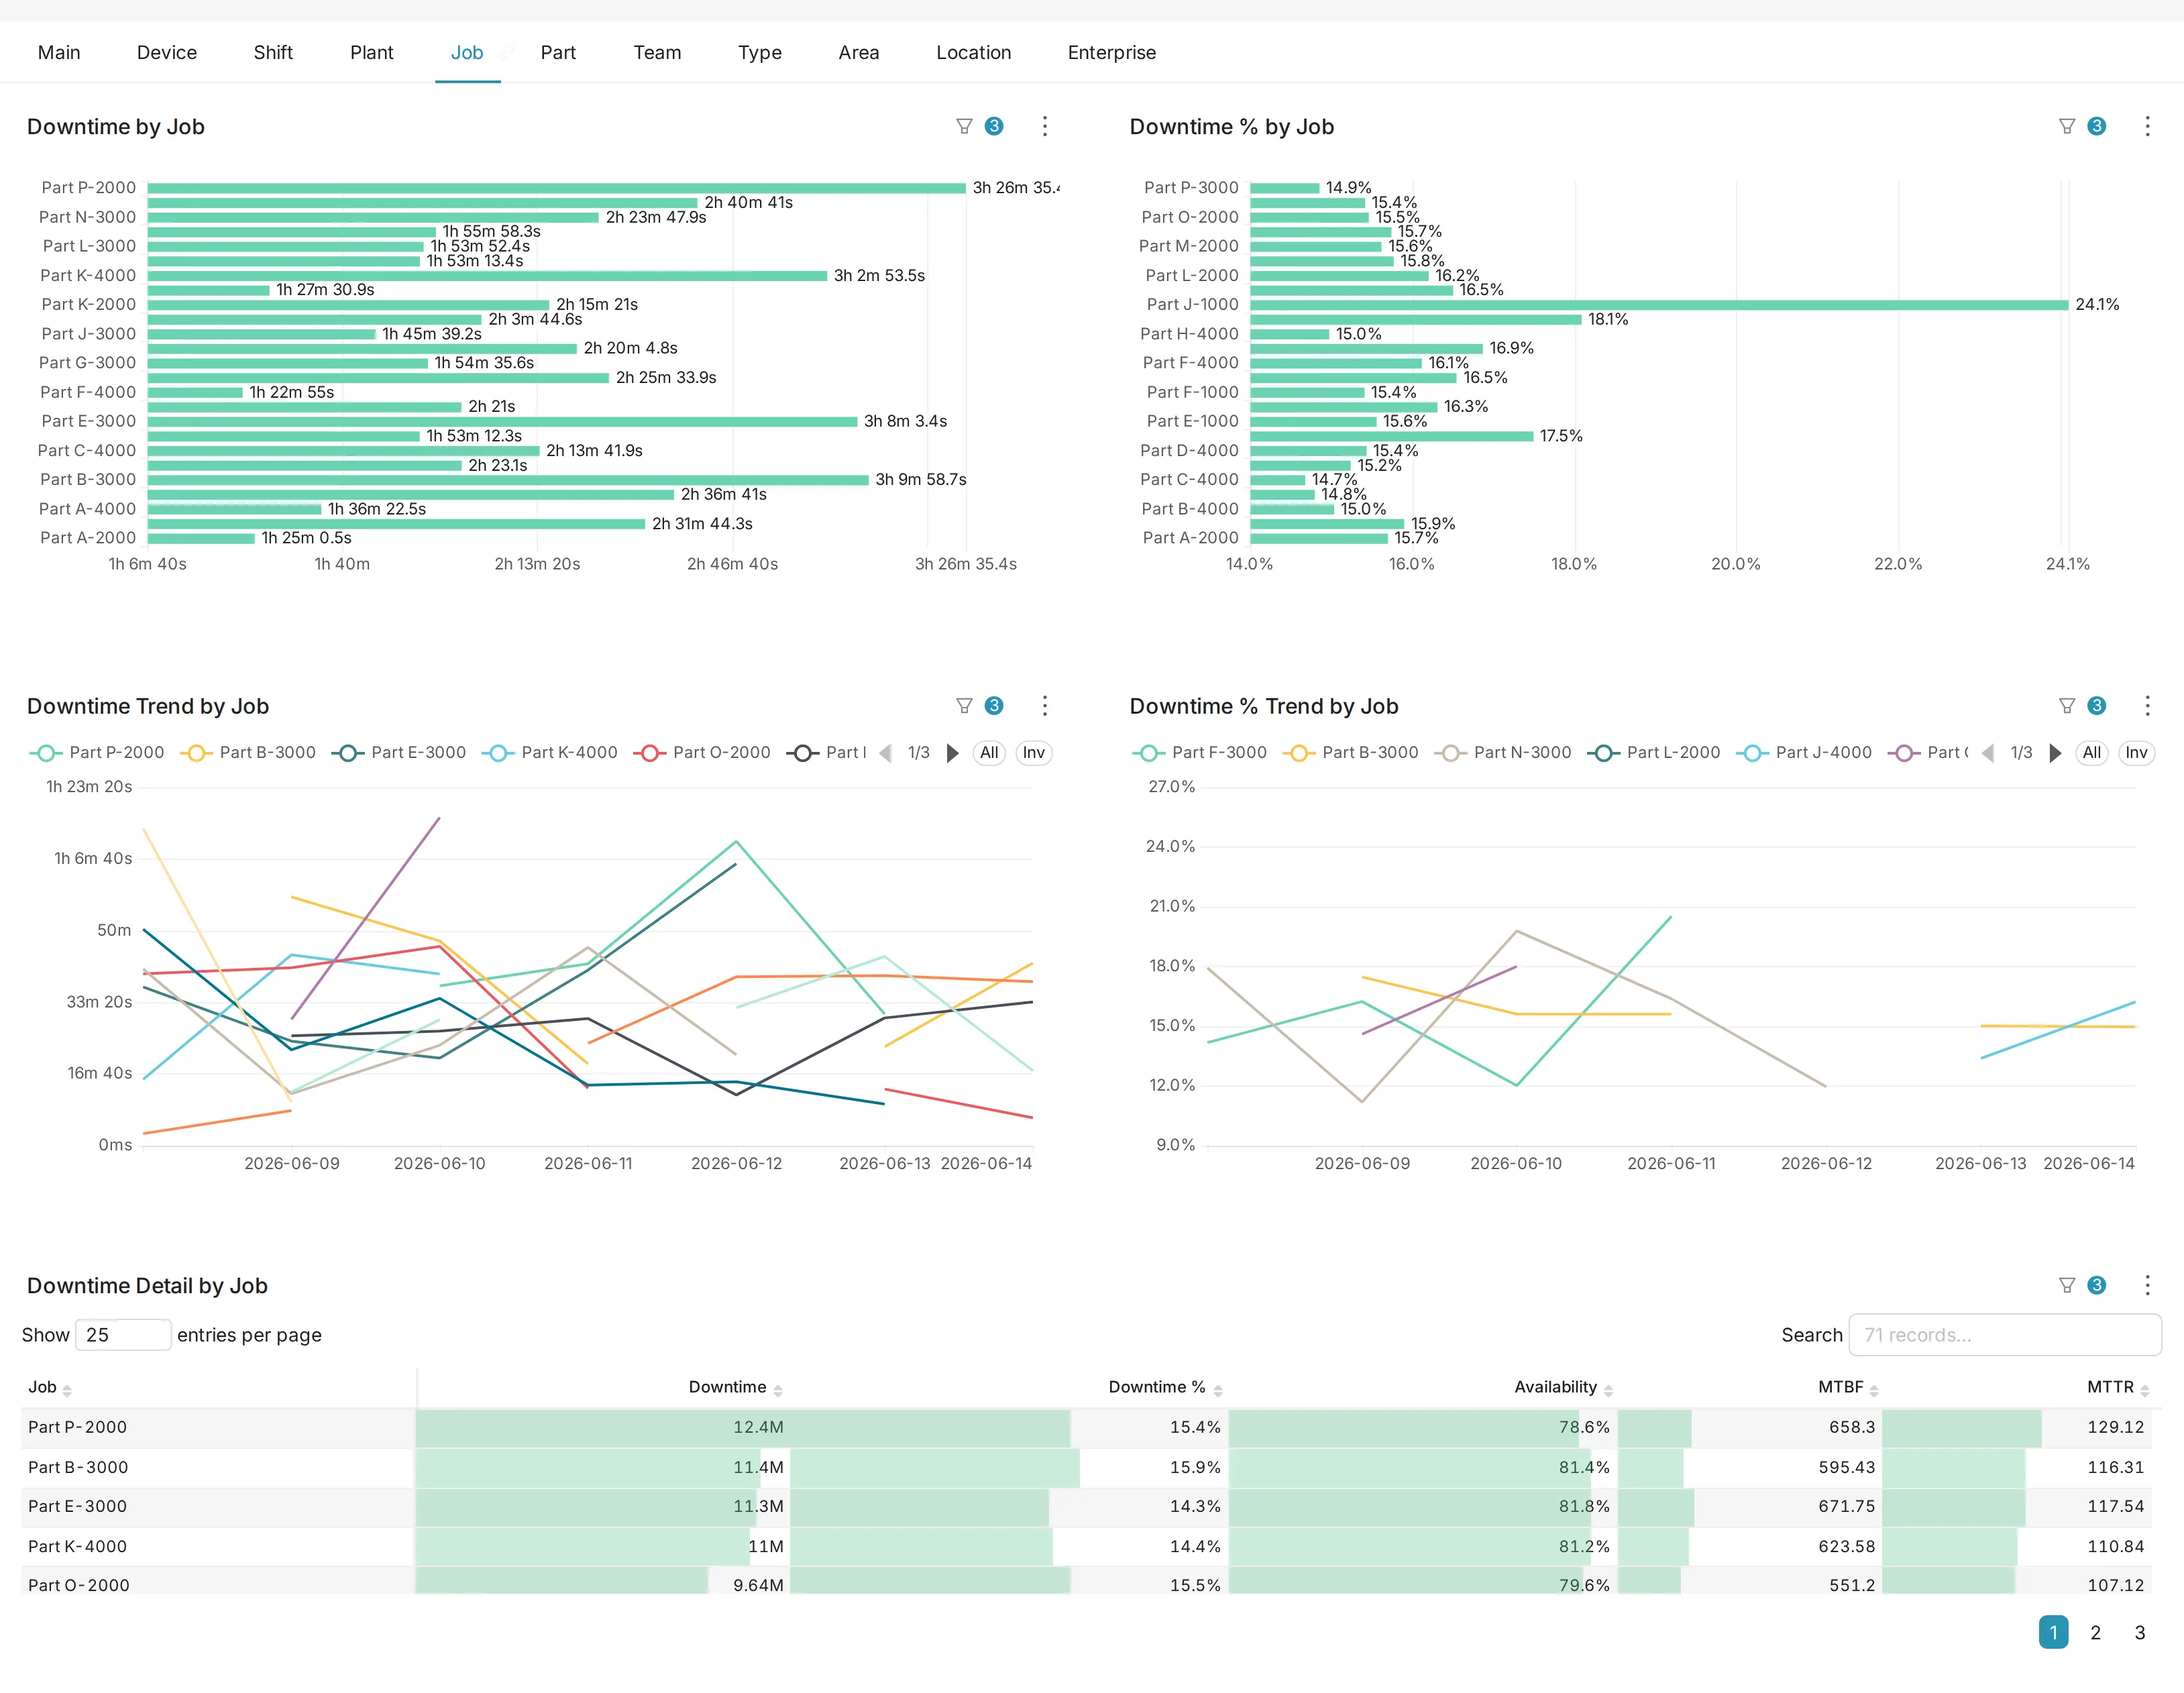Screen dimensions: 2184x1693
Task: Focus the table Search field
Action: [2005, 1335]
